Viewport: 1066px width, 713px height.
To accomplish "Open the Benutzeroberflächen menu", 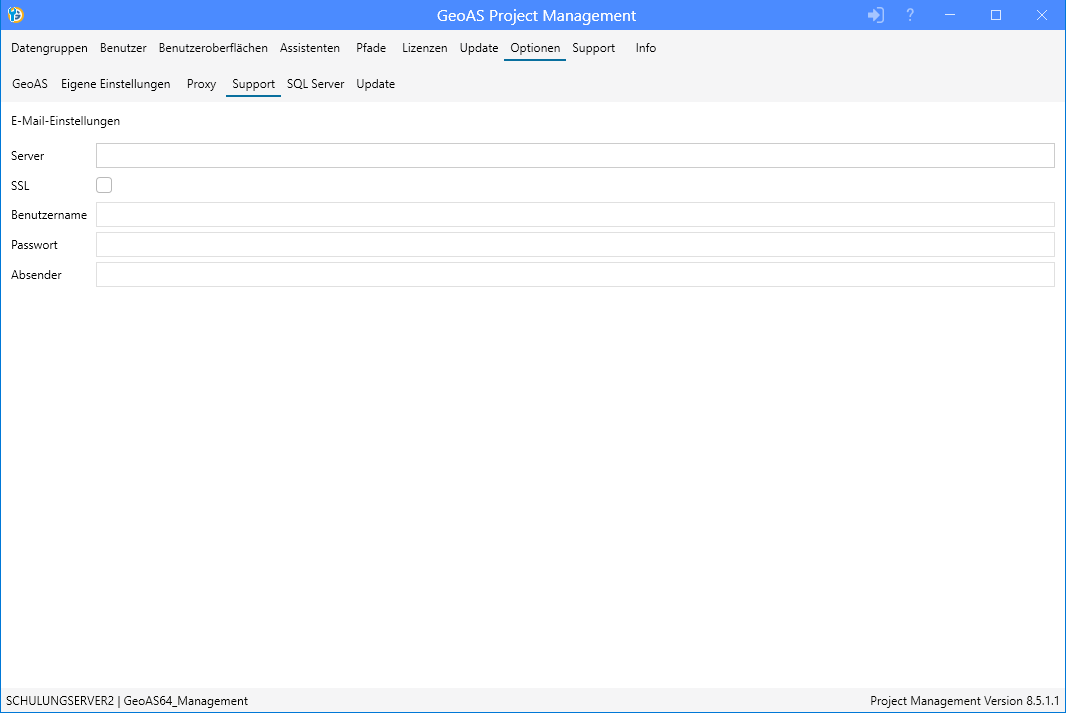I will [x=213, y=48].
